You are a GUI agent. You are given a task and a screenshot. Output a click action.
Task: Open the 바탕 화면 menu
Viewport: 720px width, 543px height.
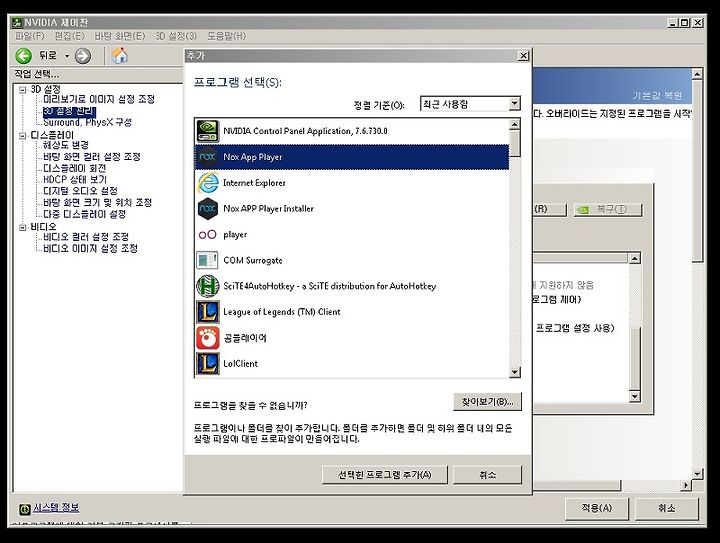[x=120, y=36]
